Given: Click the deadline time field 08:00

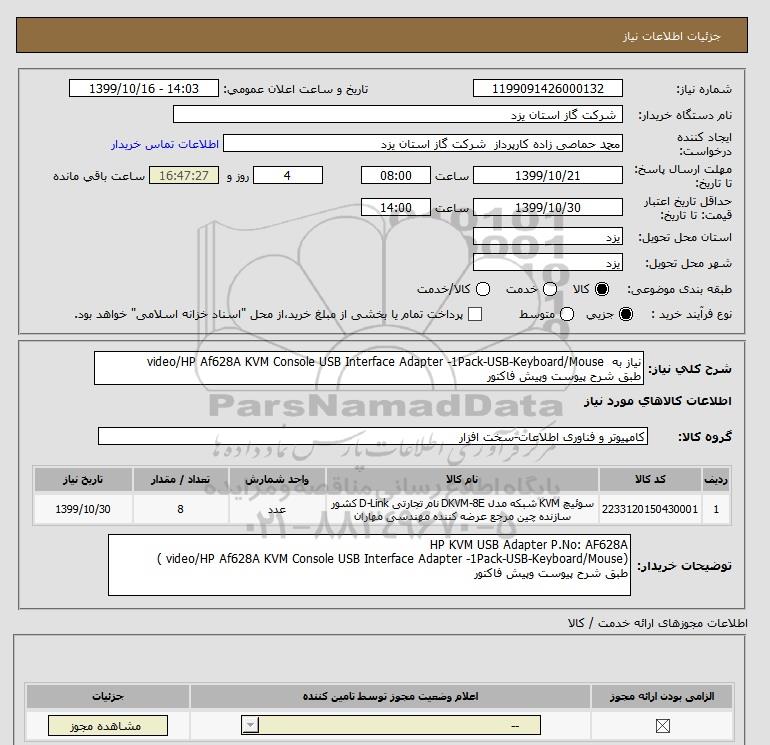Looking at the screenshot, I should (x=396, y=175).
